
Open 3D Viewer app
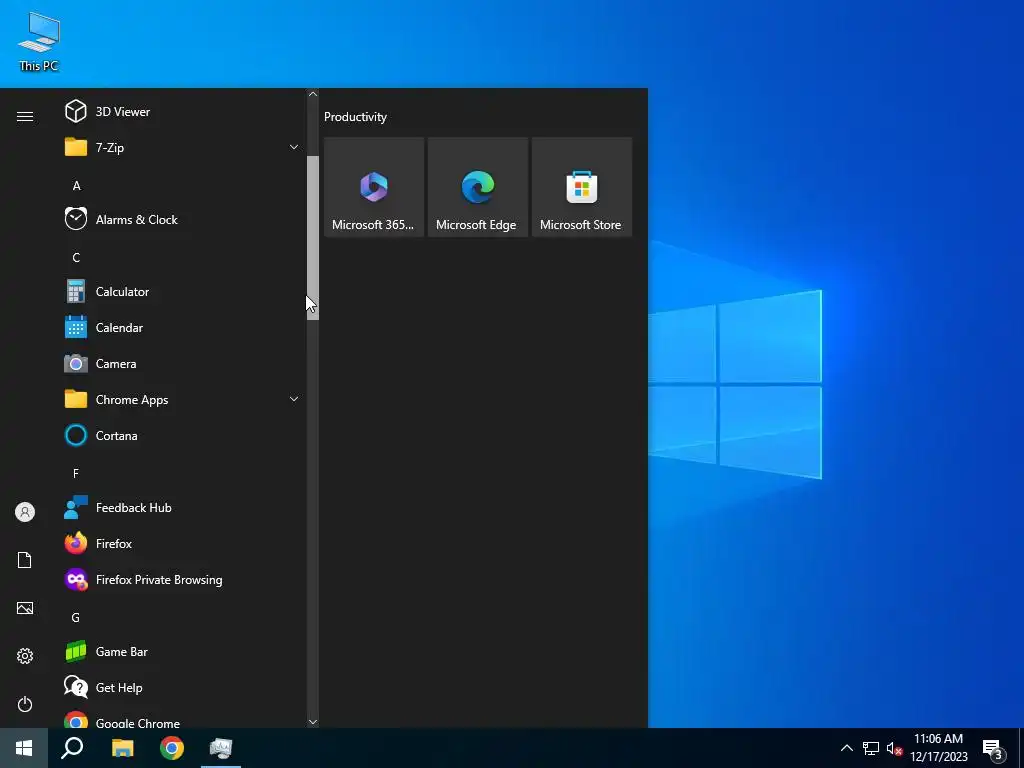(x=182, y=112)
